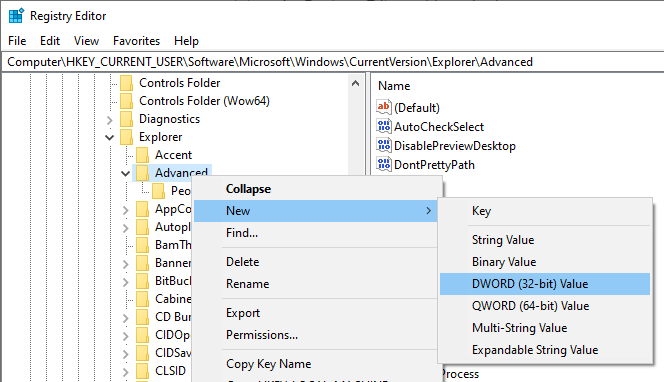Open the File menu
The image size is (664, 382).
(x=17, y=41)
